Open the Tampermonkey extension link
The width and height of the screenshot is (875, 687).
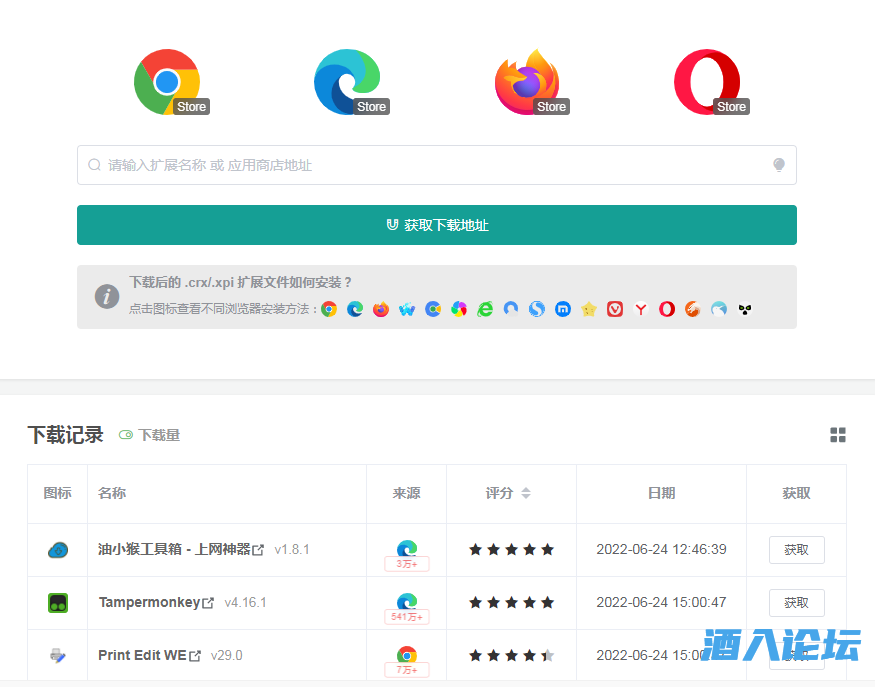155,603
